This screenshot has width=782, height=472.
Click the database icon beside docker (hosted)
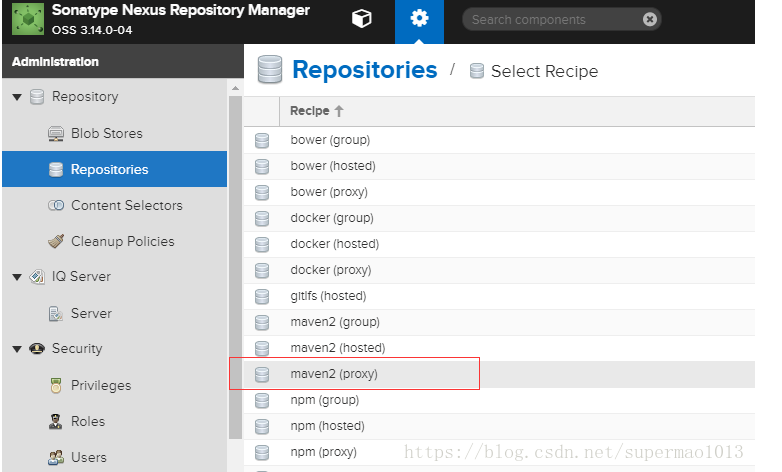262,244
